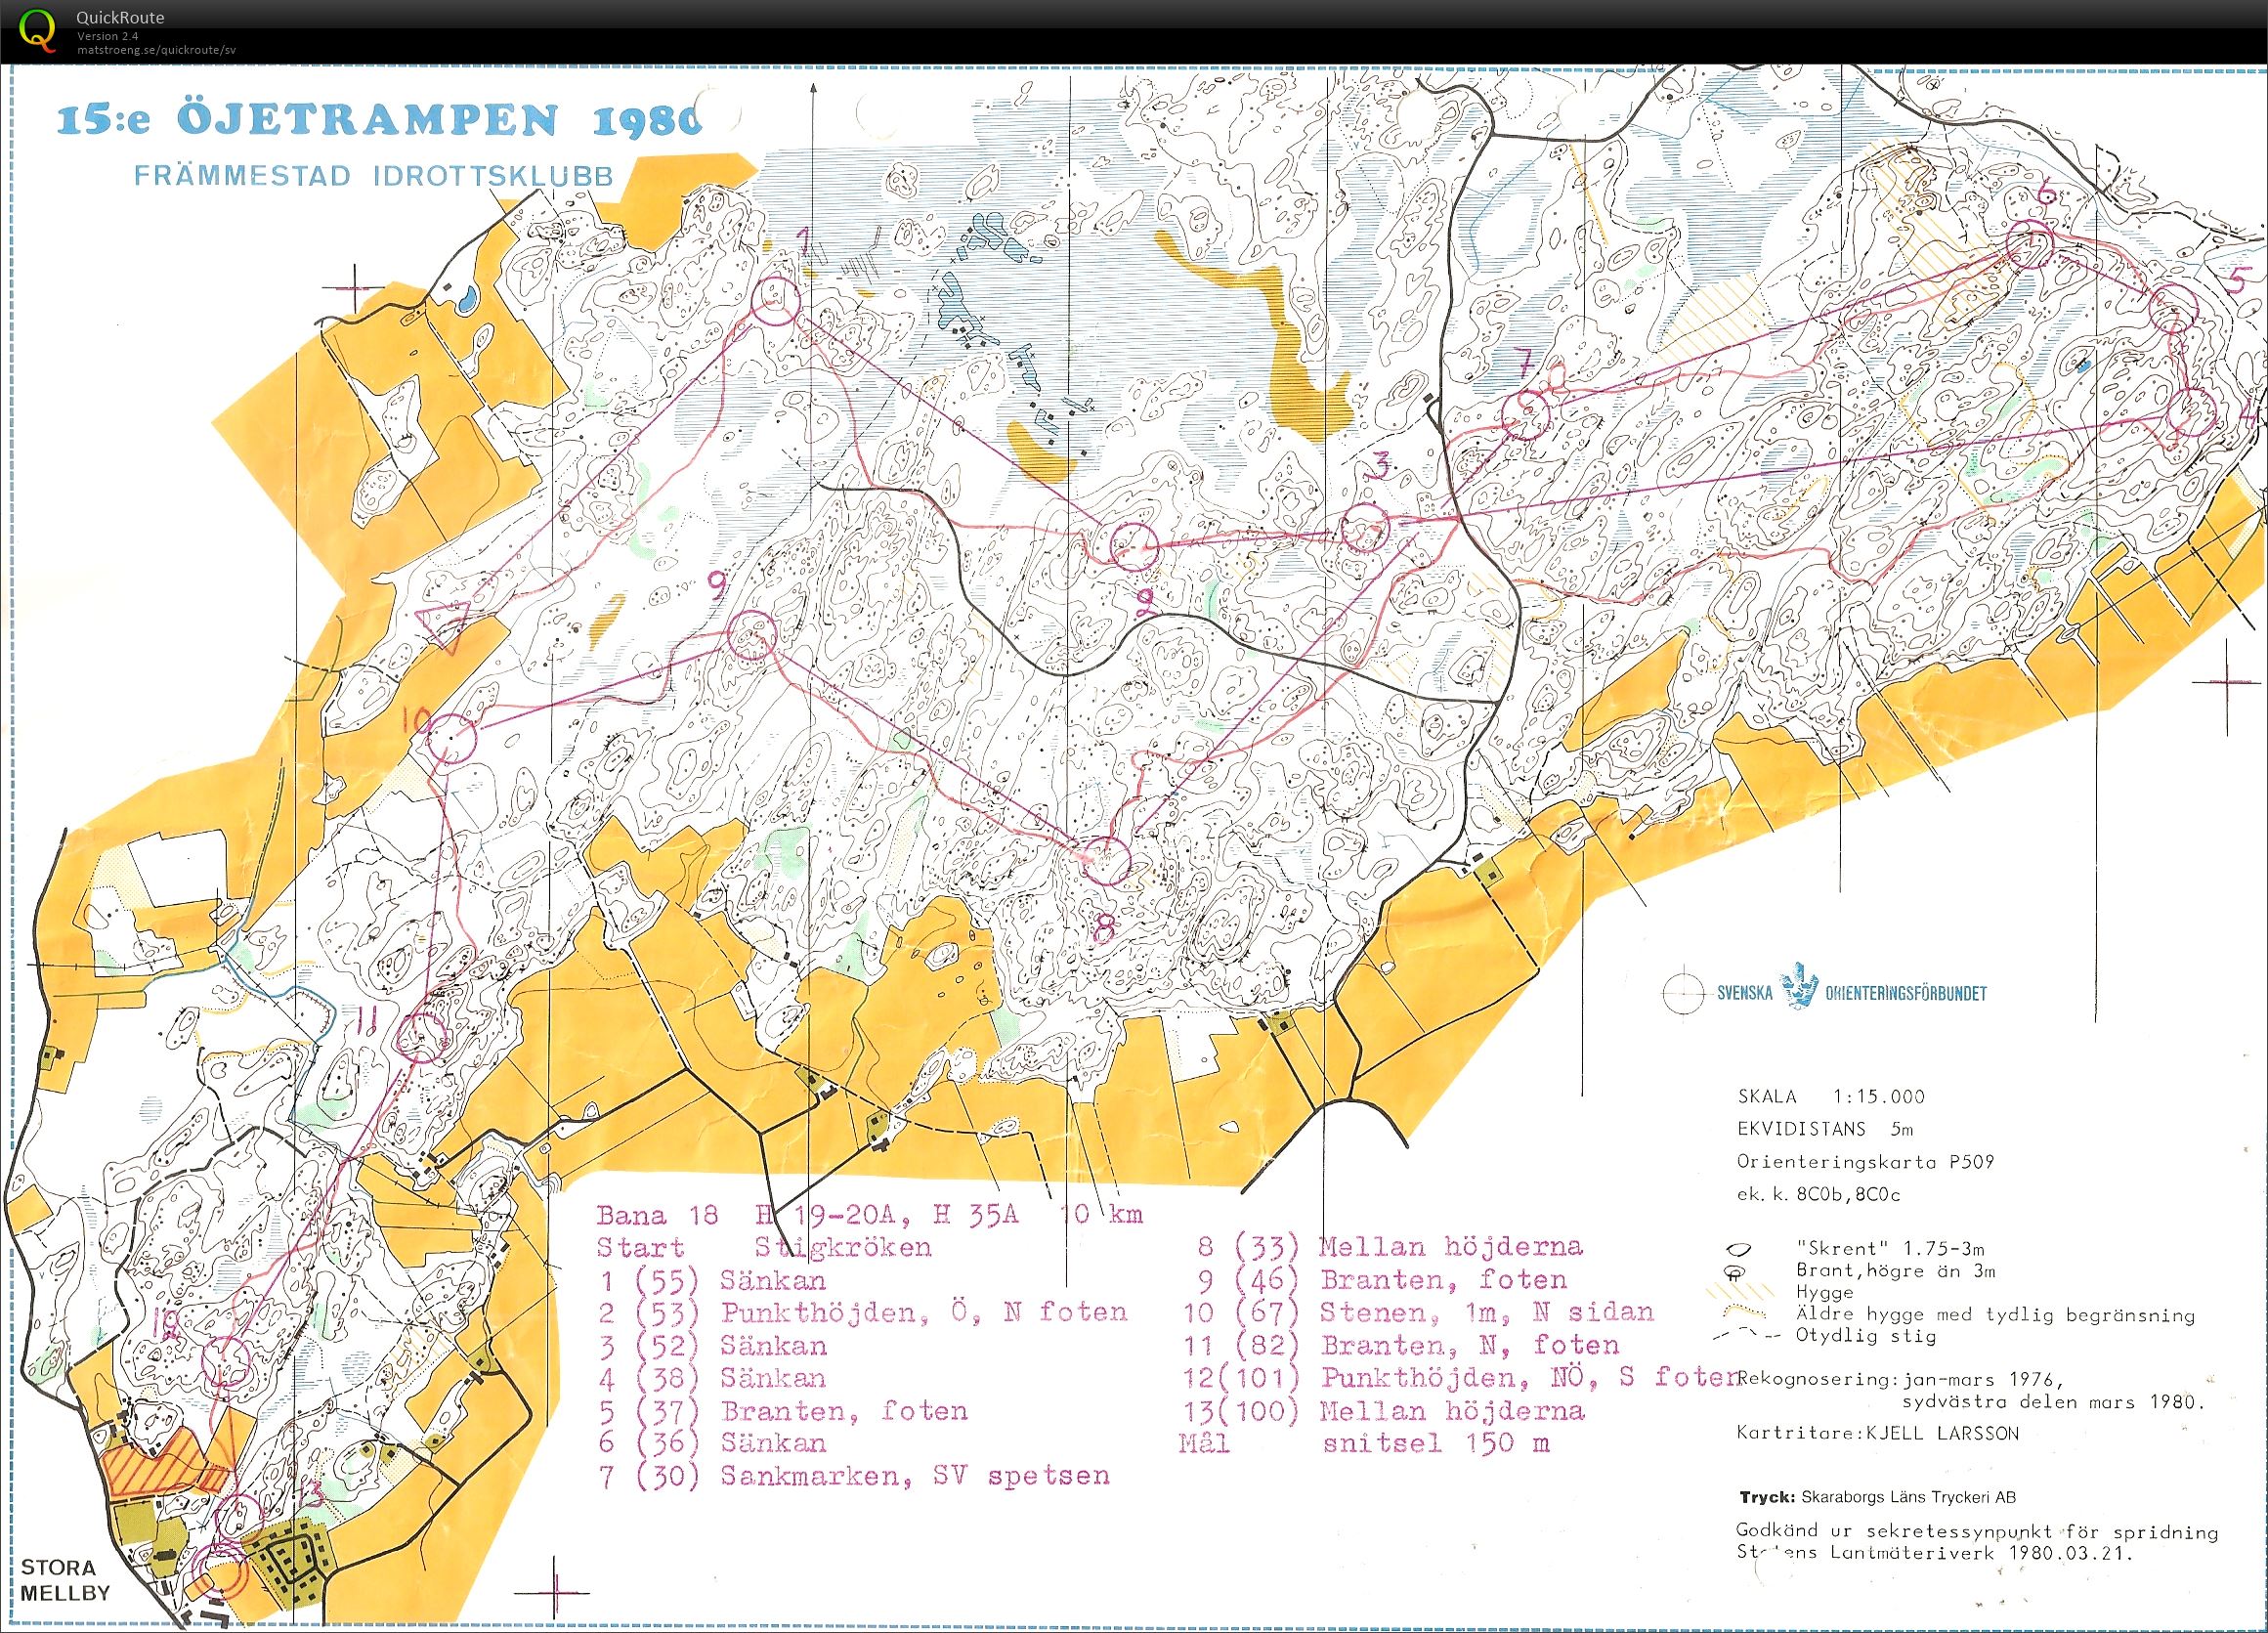
Task: Click the start triangle on the map
Action: [x=443, y=626]
